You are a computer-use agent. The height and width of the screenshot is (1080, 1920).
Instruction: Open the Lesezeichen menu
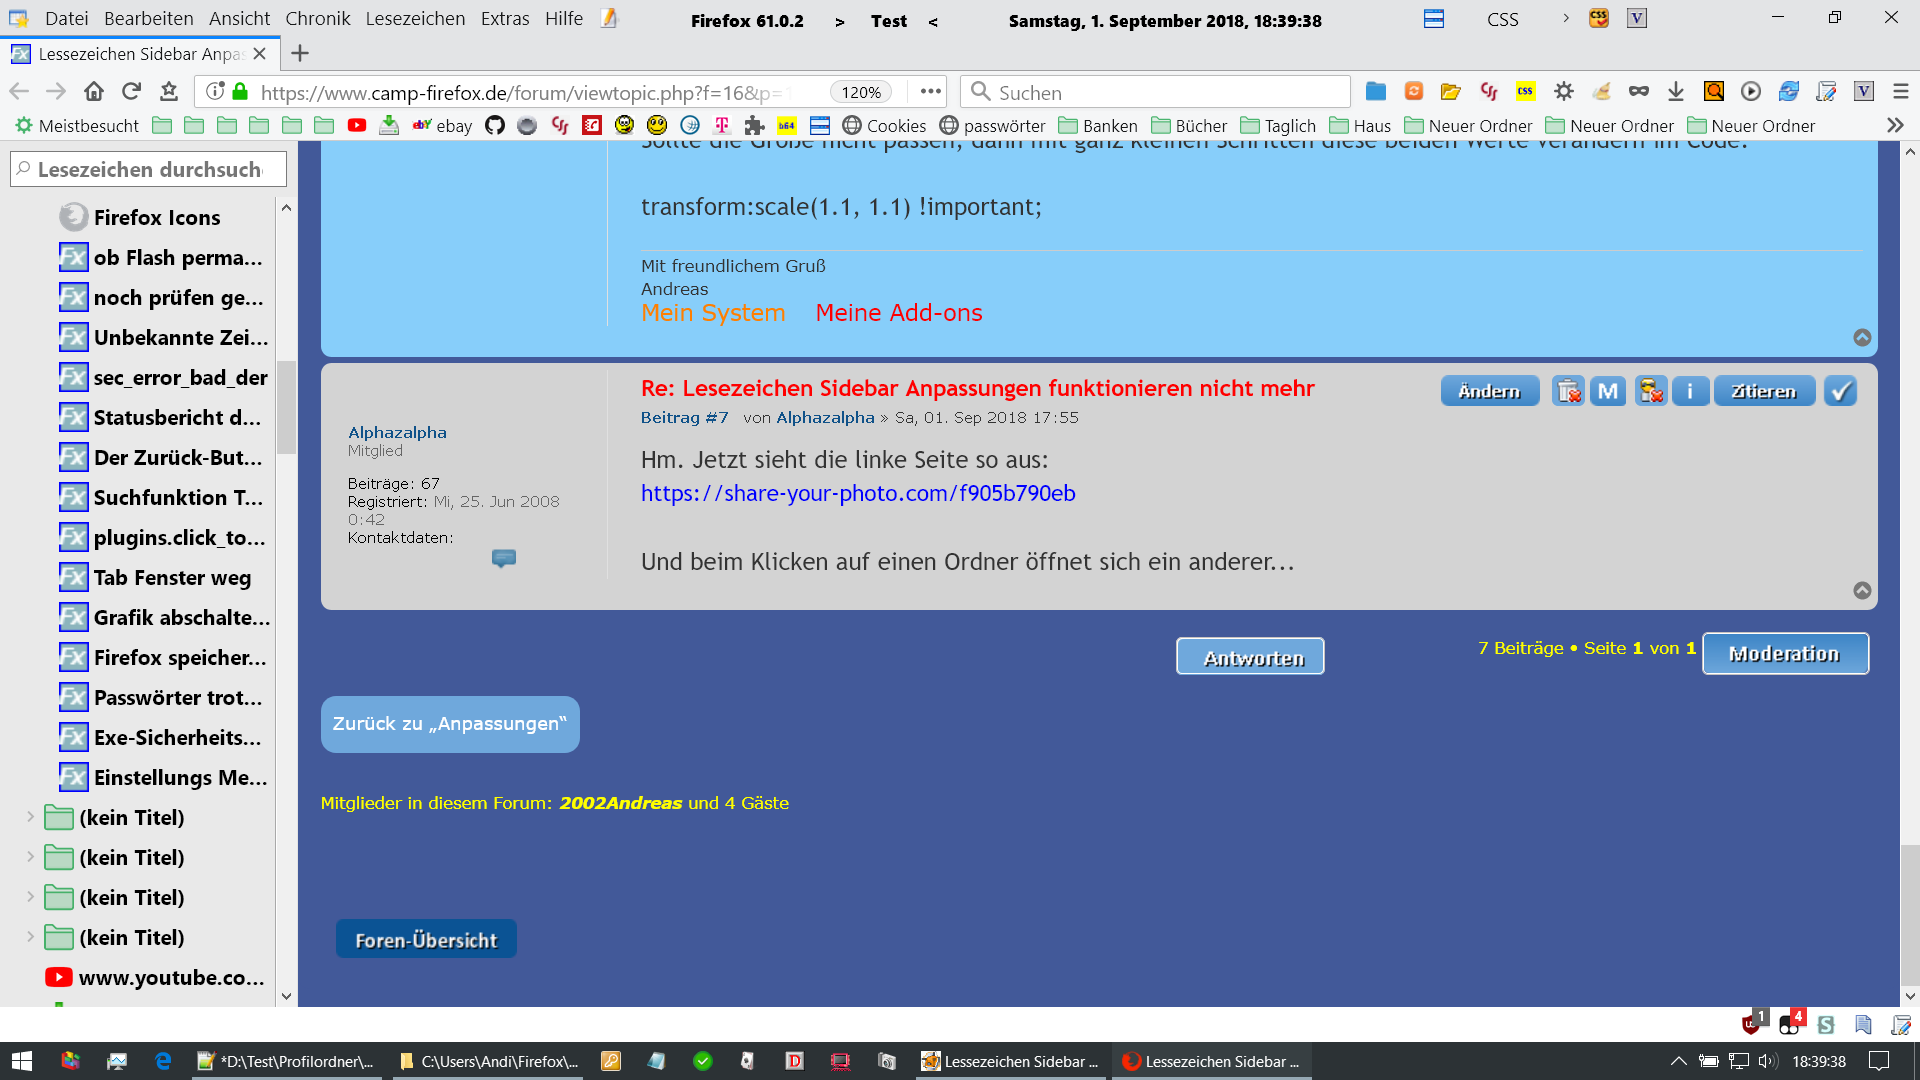(x=415, y=19)
